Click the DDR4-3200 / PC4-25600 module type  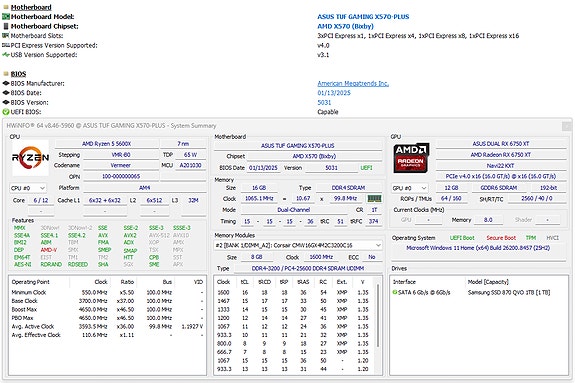[x=308, y=269]
